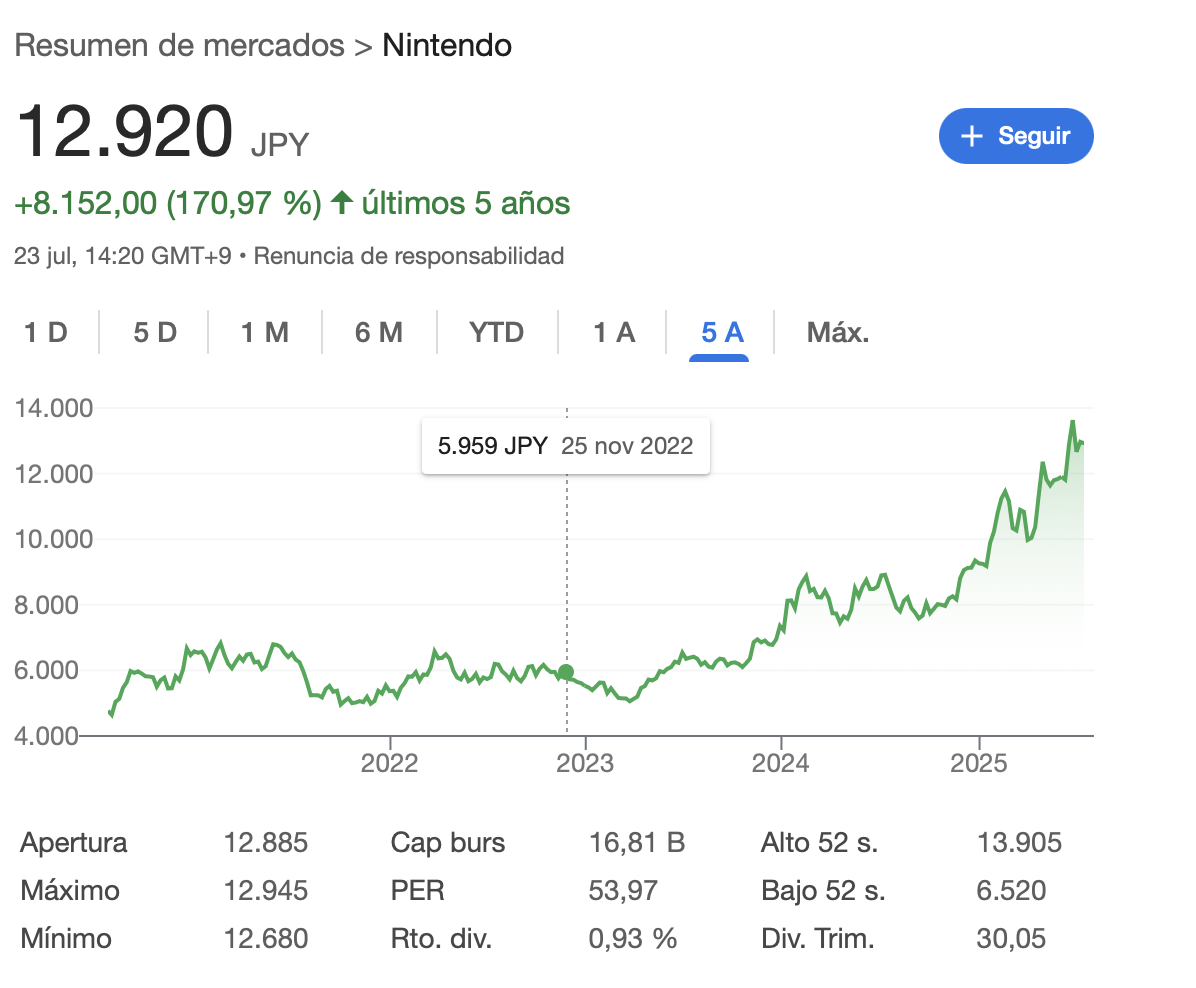Viewport: 1196px width, 988px height.
Task: Switch to the 6 M chart tab
Action: coord(379,332)
